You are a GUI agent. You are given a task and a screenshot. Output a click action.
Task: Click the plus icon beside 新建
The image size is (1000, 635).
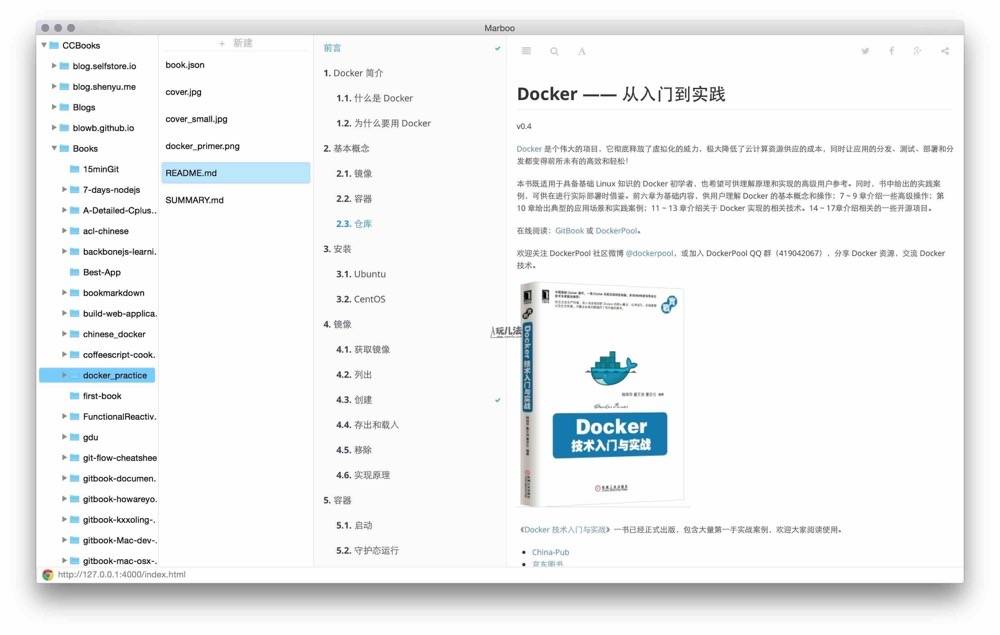pos(222,43)
